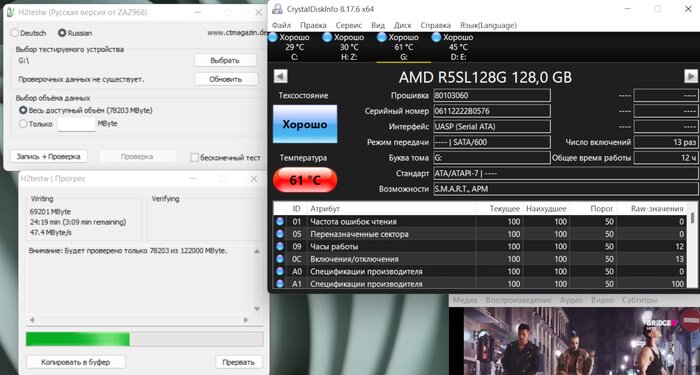Screen dimensions: 700x375
Task: Click status orb of attribute 09 row
Action: 280,246
